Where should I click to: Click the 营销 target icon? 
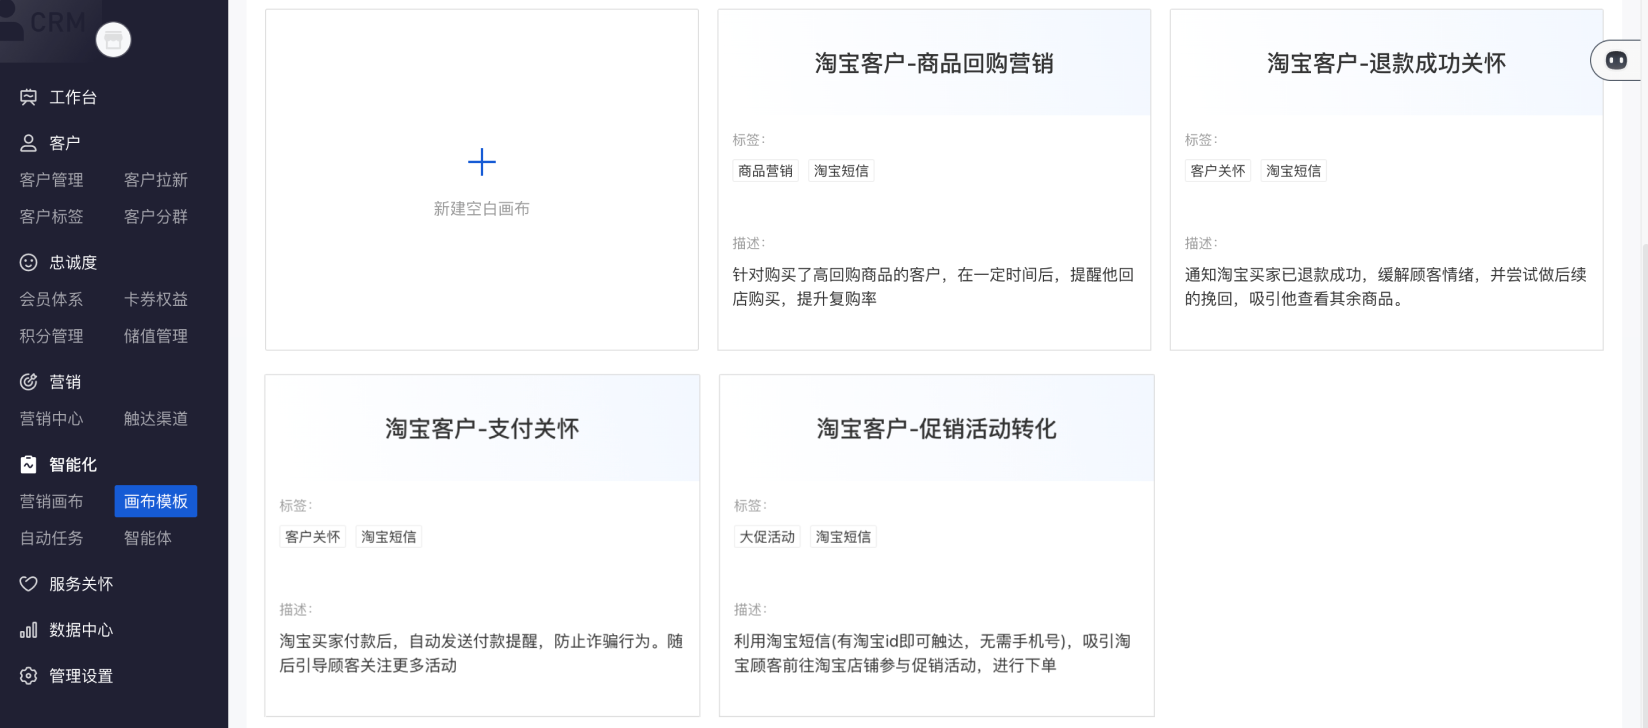pos(29,382)
